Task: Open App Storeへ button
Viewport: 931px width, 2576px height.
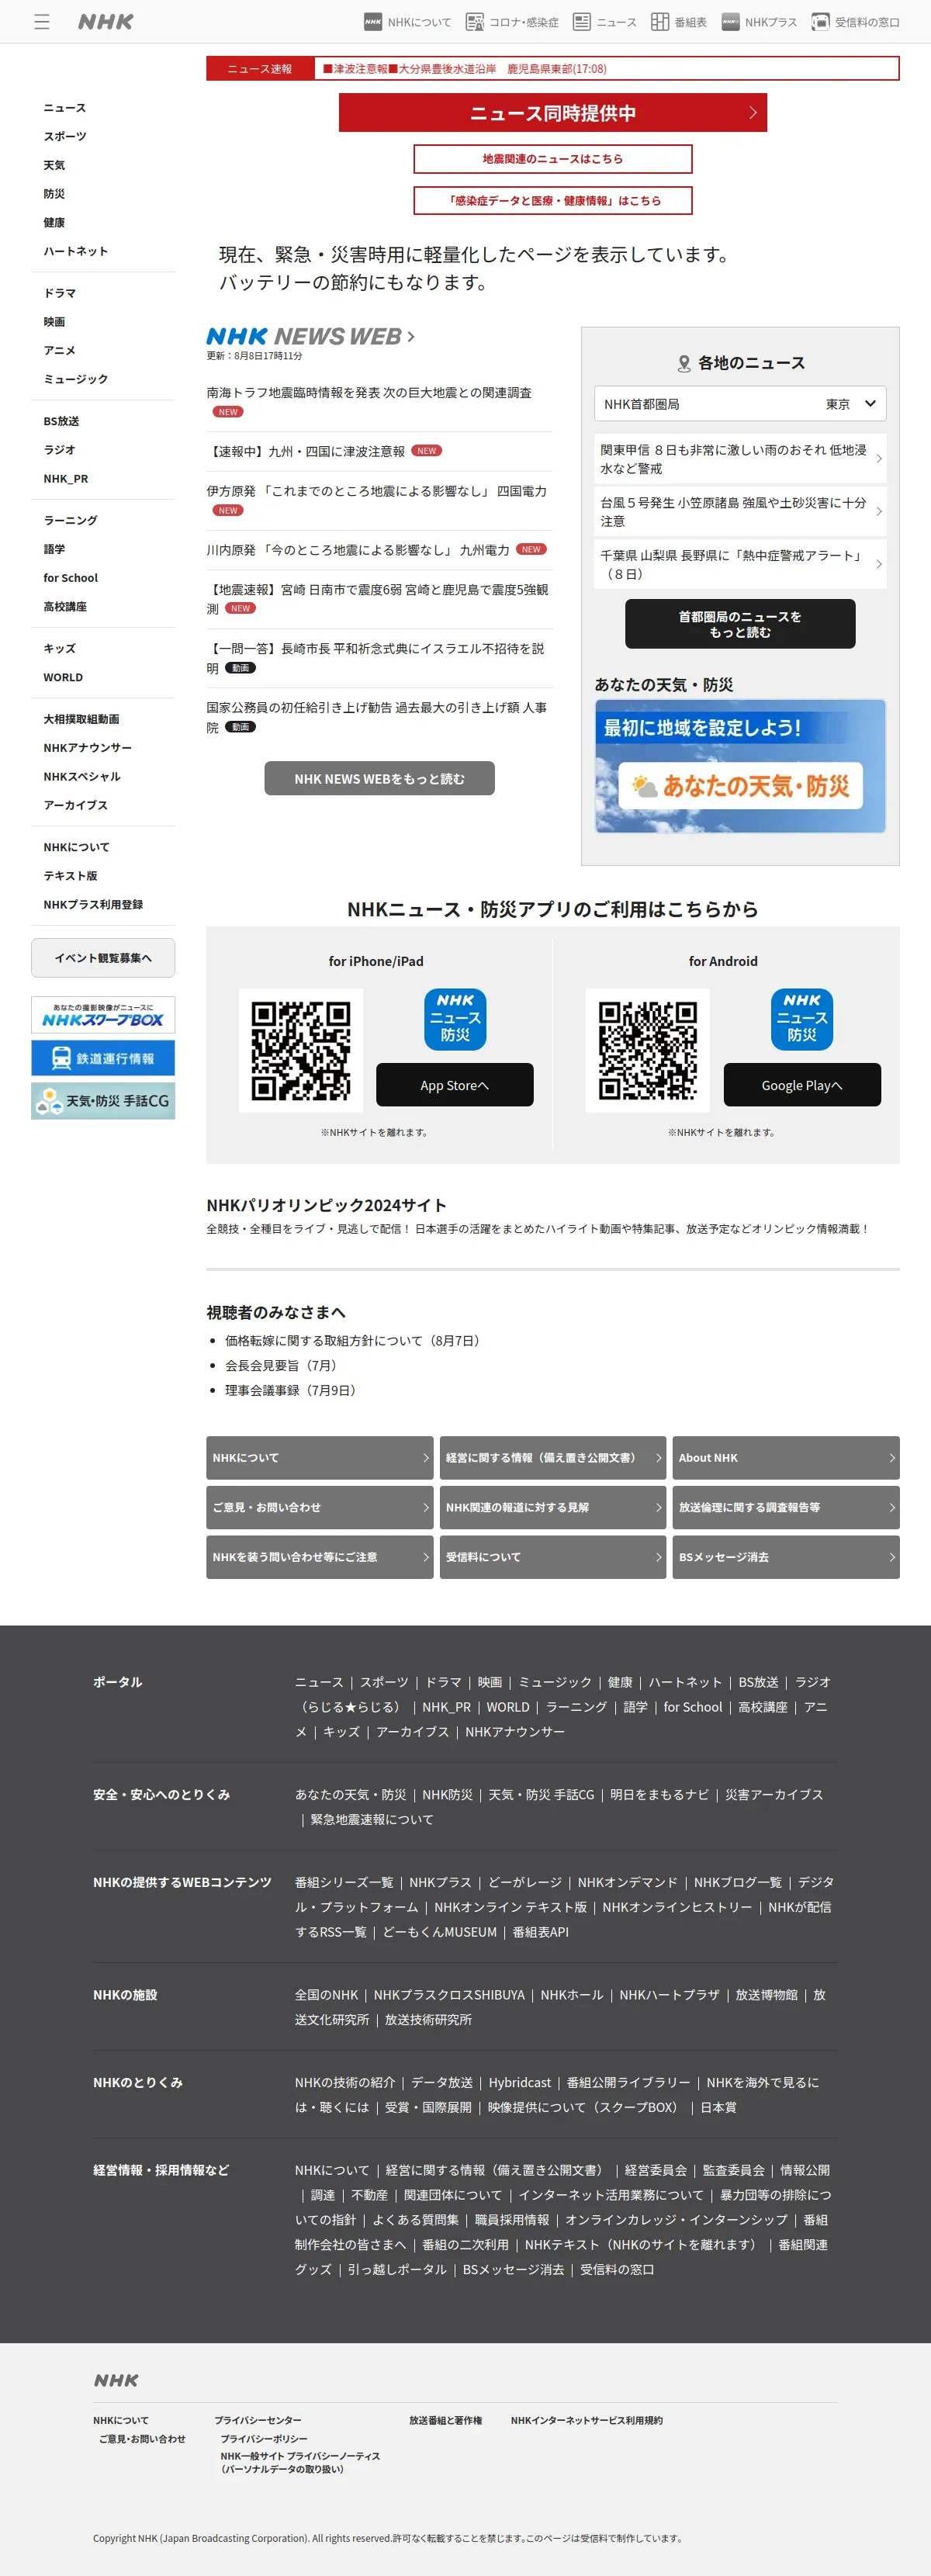Action: click(455, 1085)
